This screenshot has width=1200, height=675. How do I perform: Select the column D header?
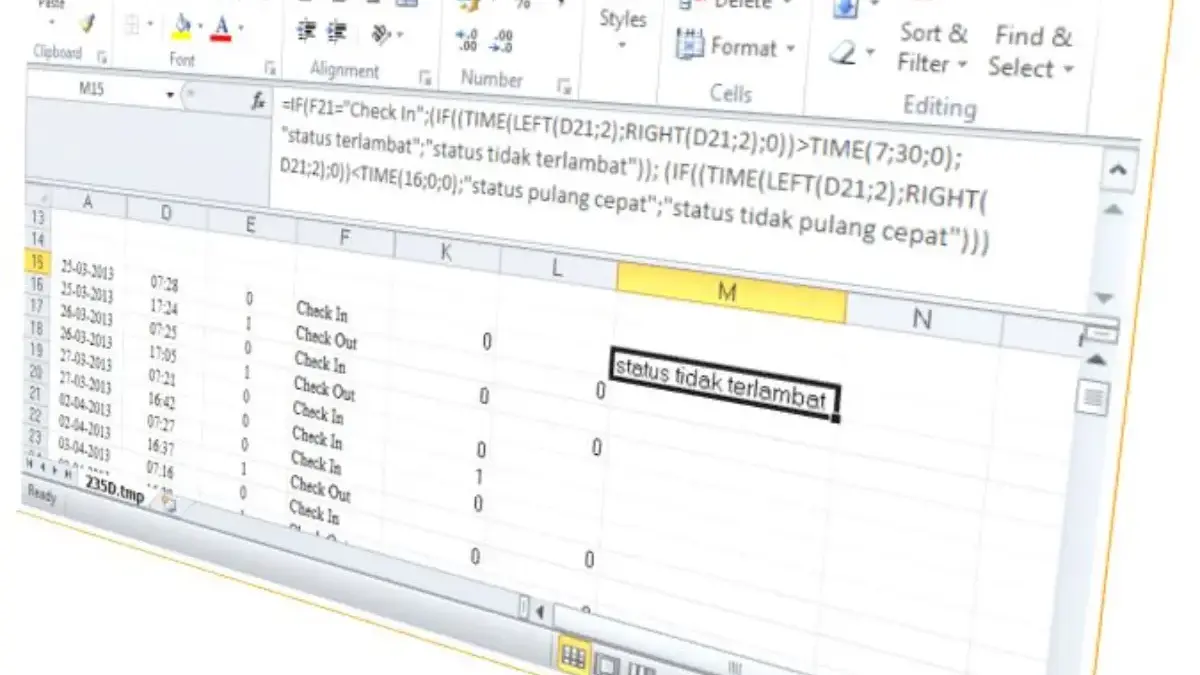(x=166, y=213)
